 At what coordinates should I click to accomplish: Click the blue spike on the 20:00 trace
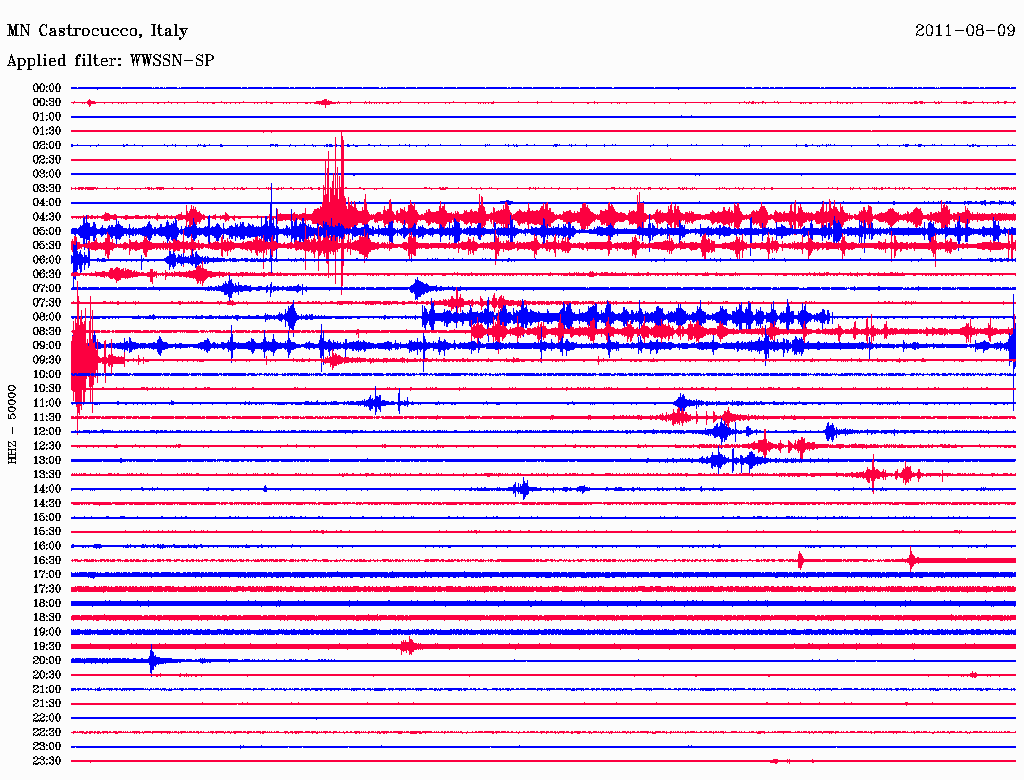tap(152, 661)
